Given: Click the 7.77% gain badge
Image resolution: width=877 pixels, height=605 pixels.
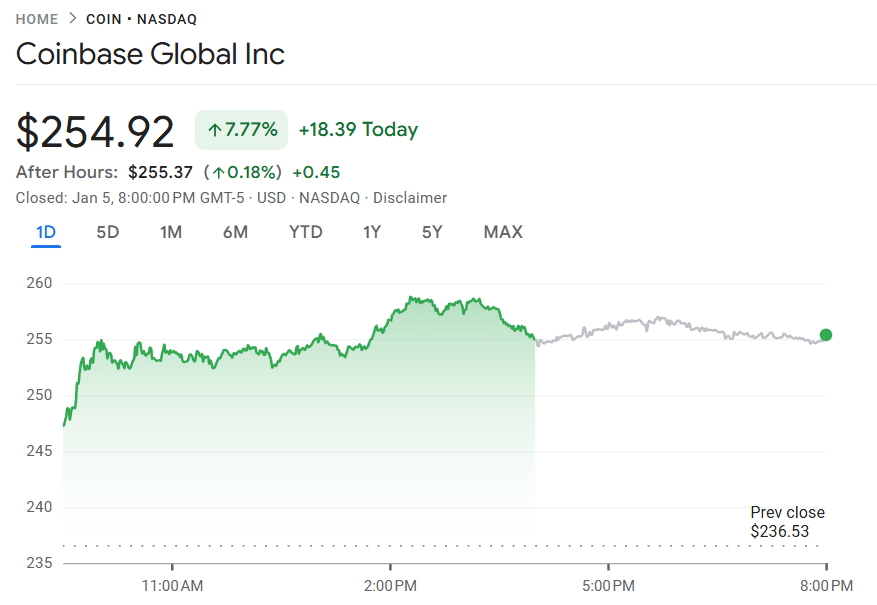Looking at the screenshot, I should [241, 130].
